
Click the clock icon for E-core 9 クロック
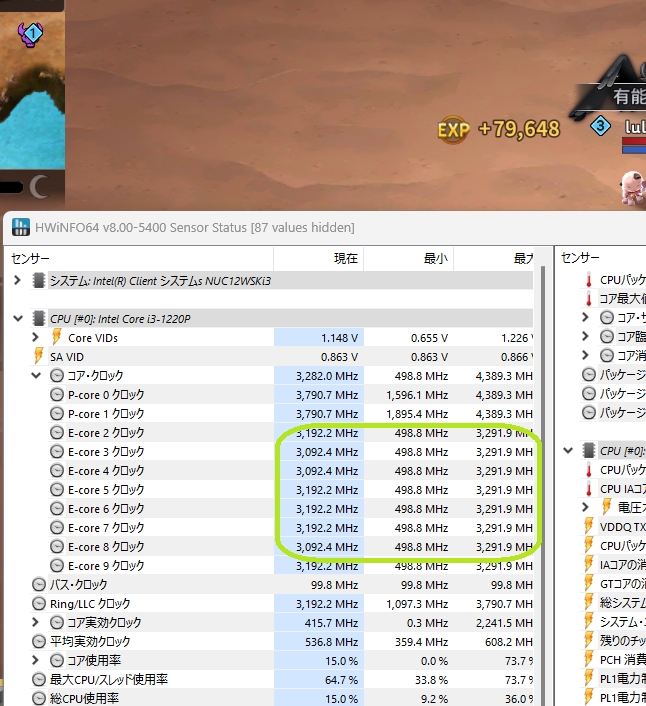[57, 566]
